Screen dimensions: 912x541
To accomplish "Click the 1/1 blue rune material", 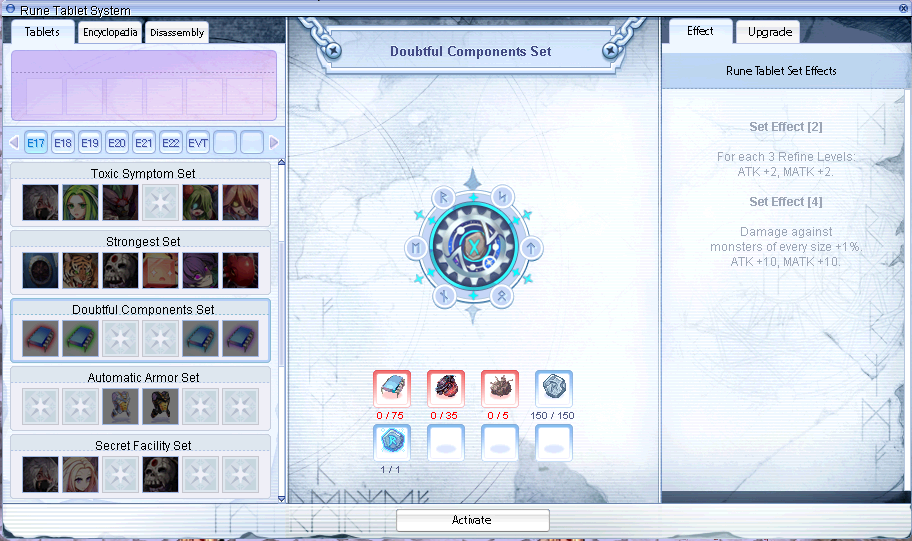I will pos(392,441).
